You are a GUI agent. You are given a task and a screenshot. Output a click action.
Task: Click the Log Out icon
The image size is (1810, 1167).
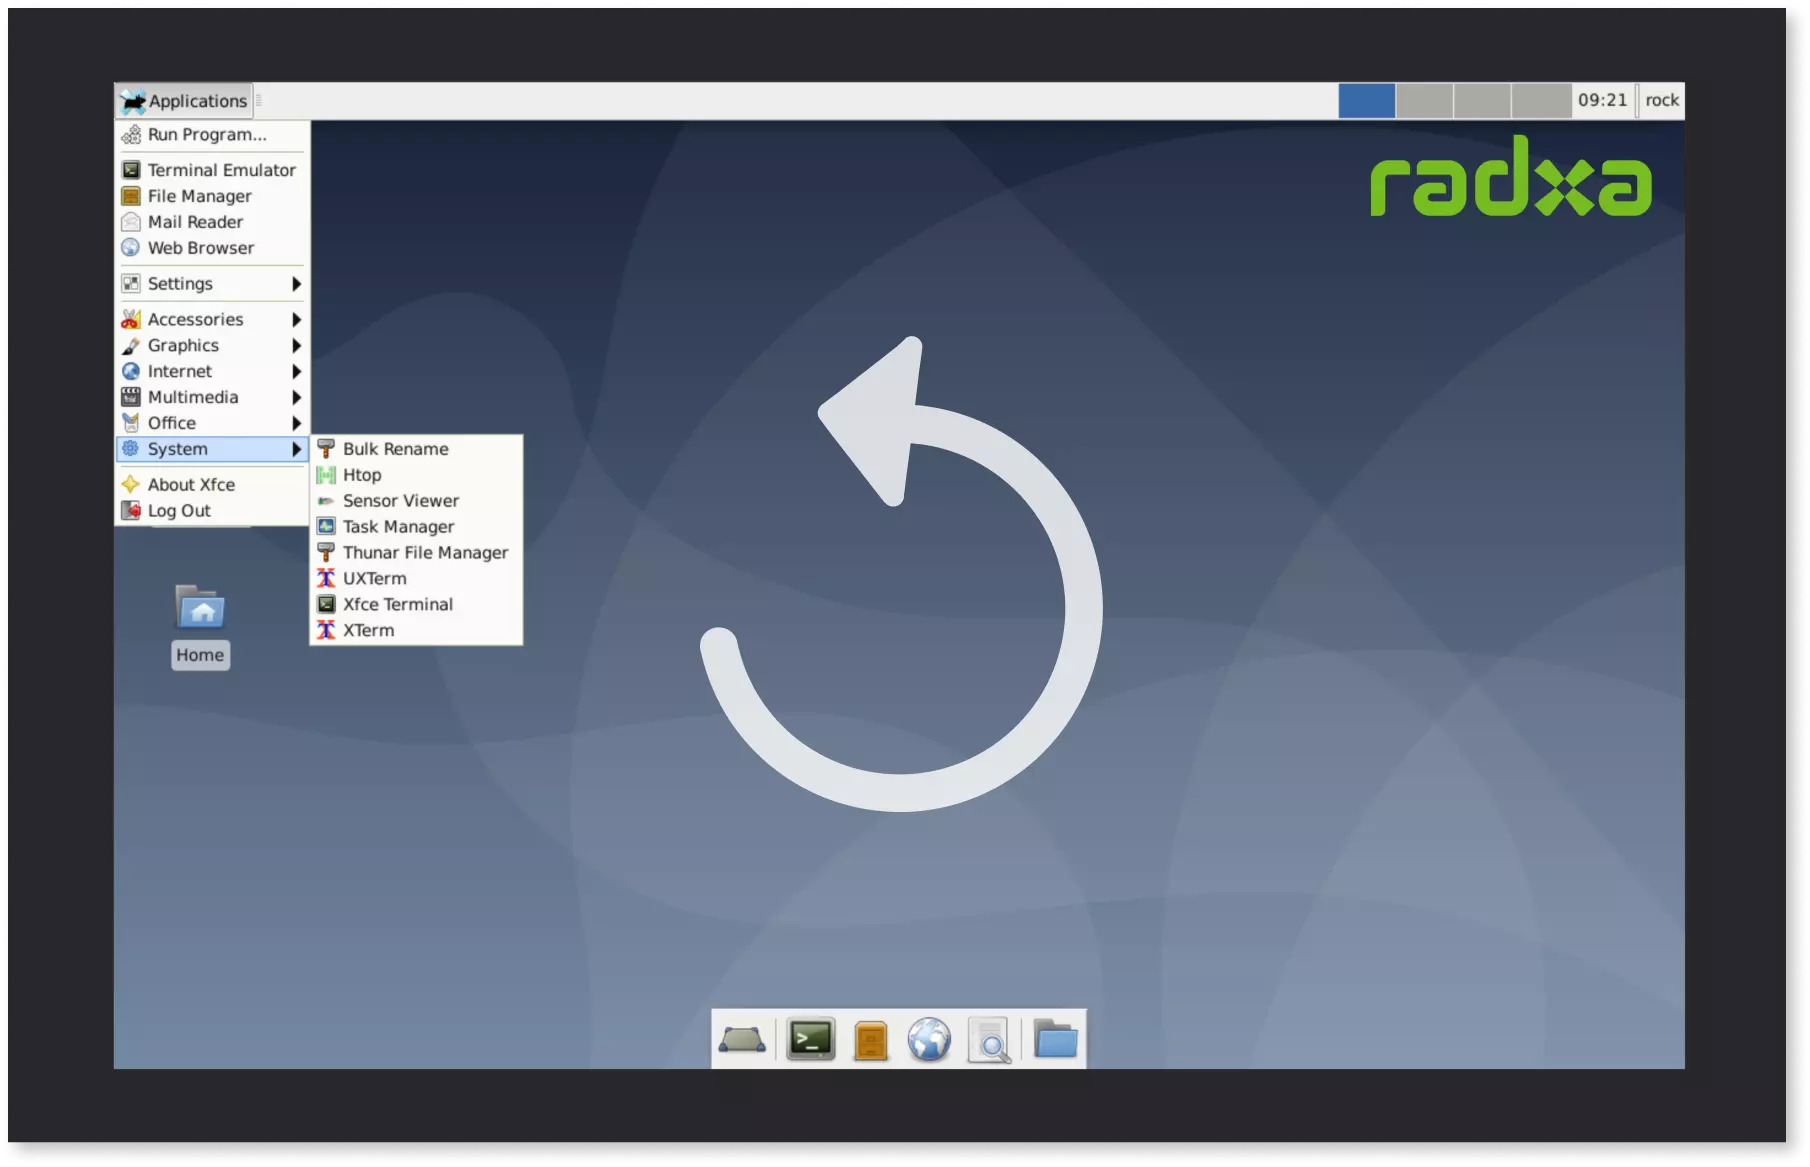coord(131,511)
